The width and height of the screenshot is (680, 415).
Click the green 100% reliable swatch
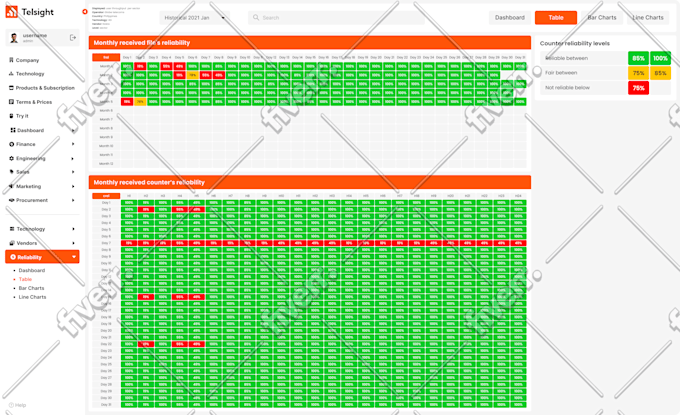(660, 58)
